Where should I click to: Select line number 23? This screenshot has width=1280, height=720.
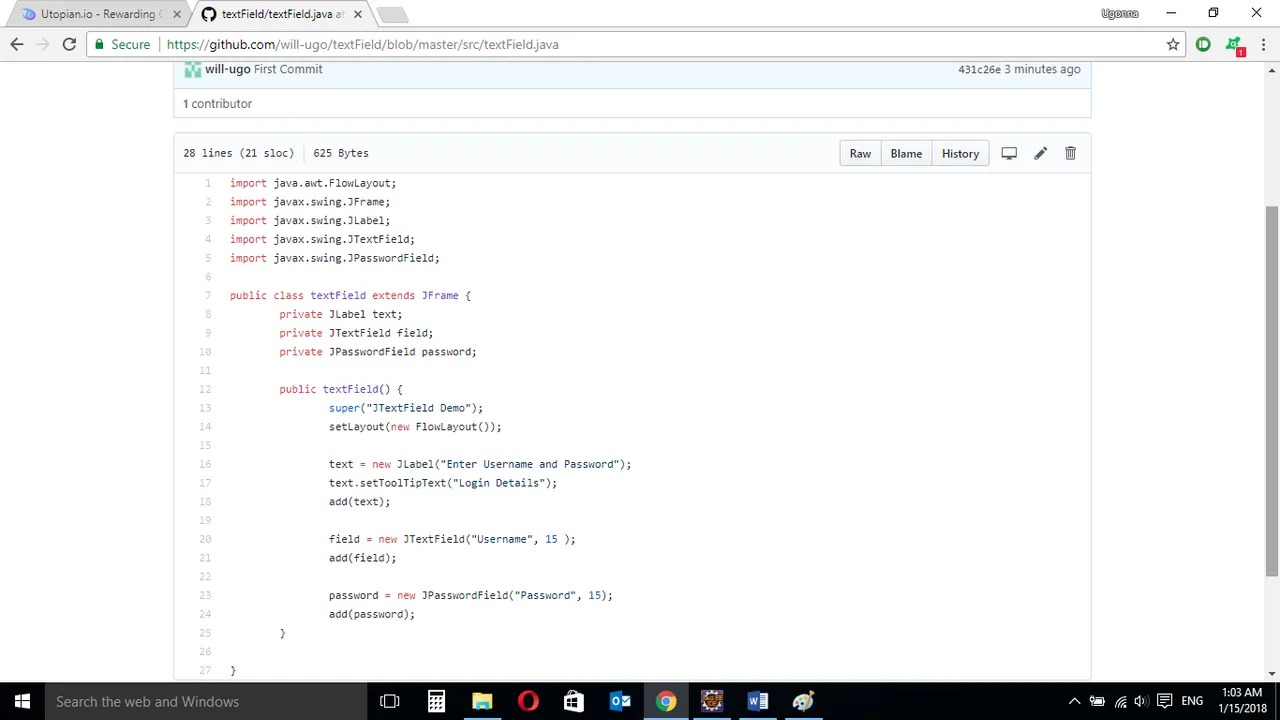click(x=205, y=595)
